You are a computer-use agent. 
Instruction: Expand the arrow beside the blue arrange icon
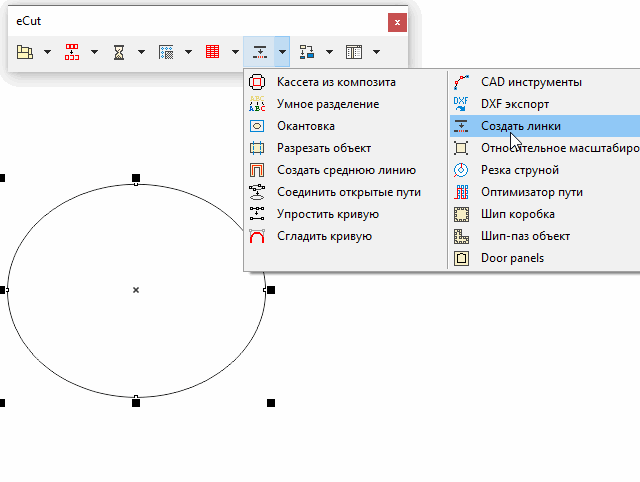tap(329, 52)
